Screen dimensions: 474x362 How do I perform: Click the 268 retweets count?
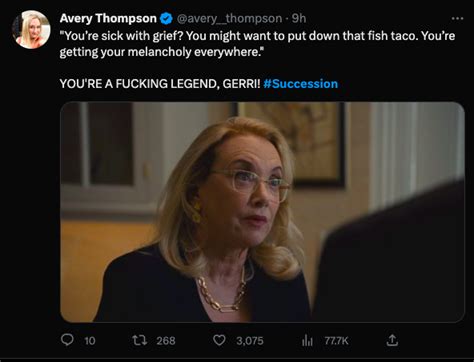click(x=166, y=341)
